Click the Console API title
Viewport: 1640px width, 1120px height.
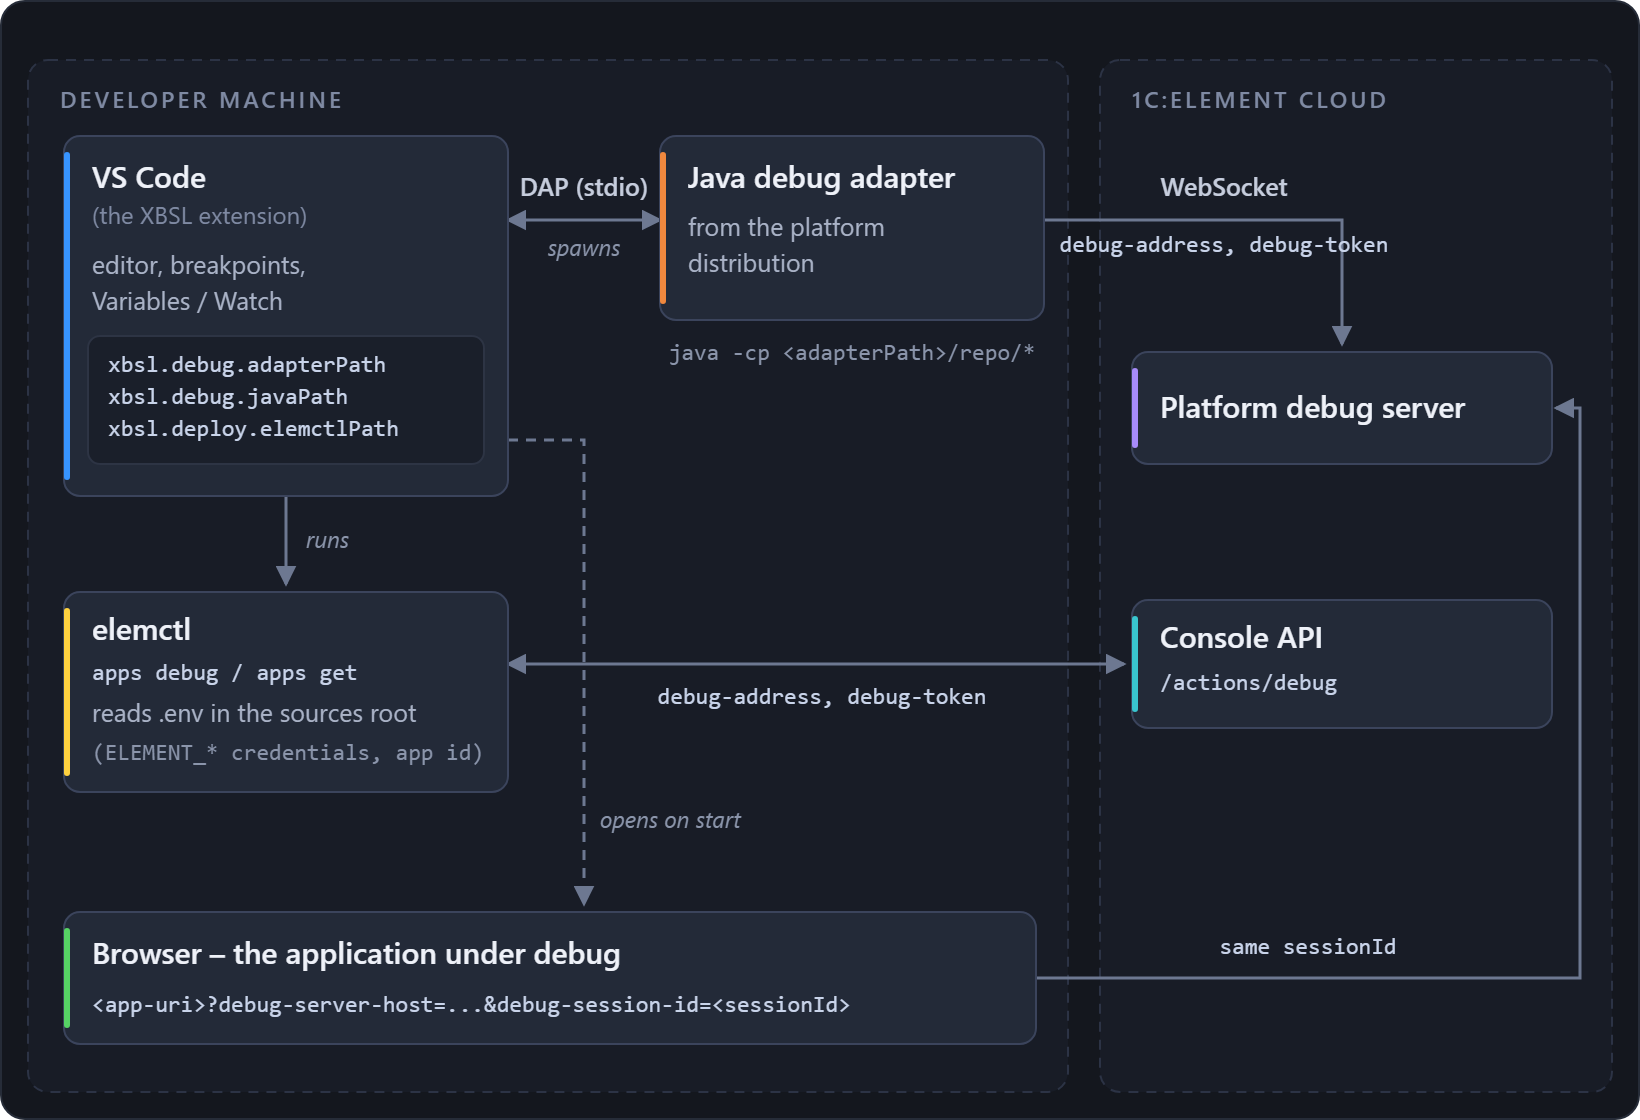click(1241, 638)
